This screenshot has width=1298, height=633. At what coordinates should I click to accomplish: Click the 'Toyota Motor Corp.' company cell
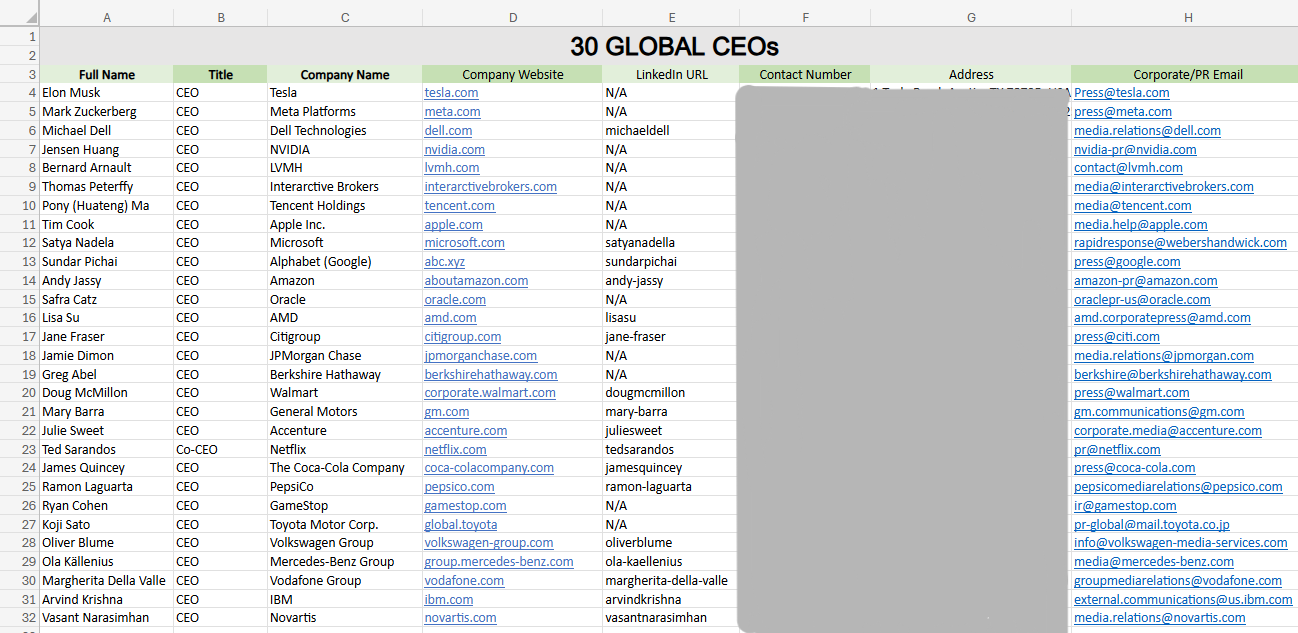(x=345, y=524)
